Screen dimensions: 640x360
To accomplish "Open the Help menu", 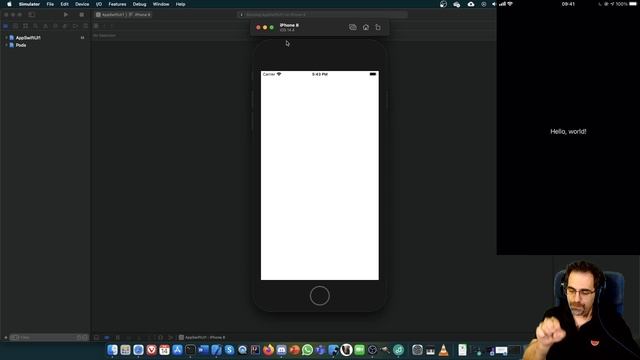I will [x=180, y=4].
